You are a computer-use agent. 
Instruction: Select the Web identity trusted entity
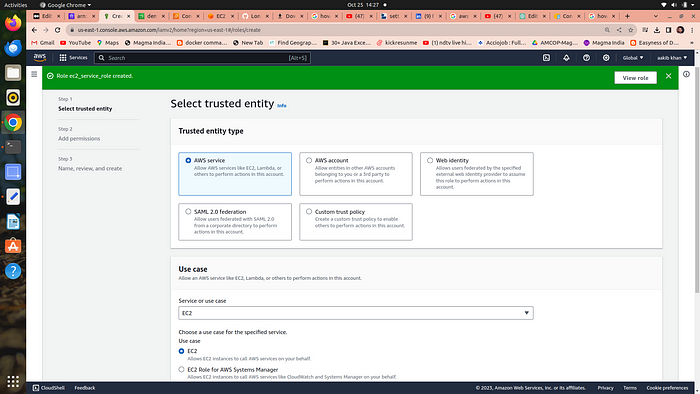(476, 174)
